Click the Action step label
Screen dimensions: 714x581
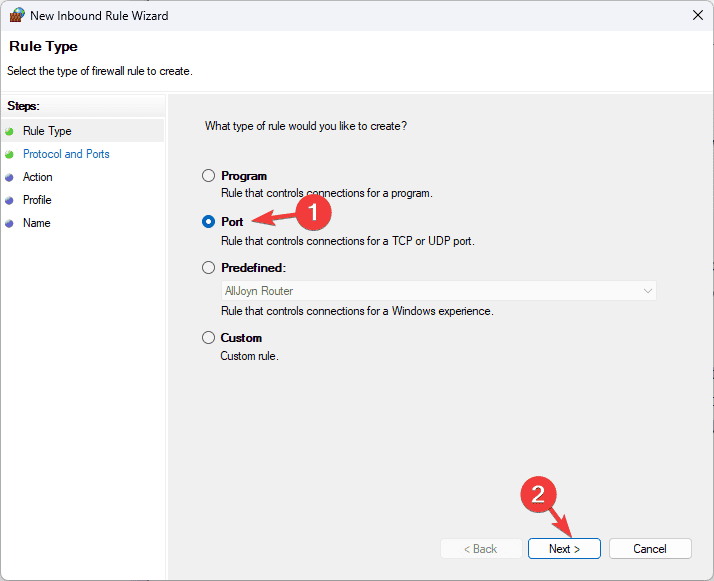tap(38, 177)
